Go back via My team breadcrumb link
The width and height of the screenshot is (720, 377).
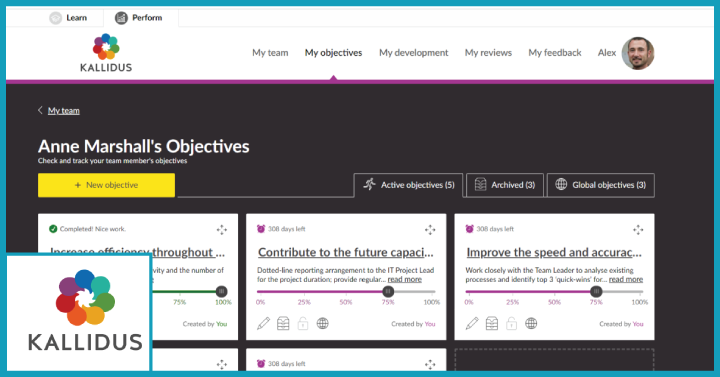64,111
